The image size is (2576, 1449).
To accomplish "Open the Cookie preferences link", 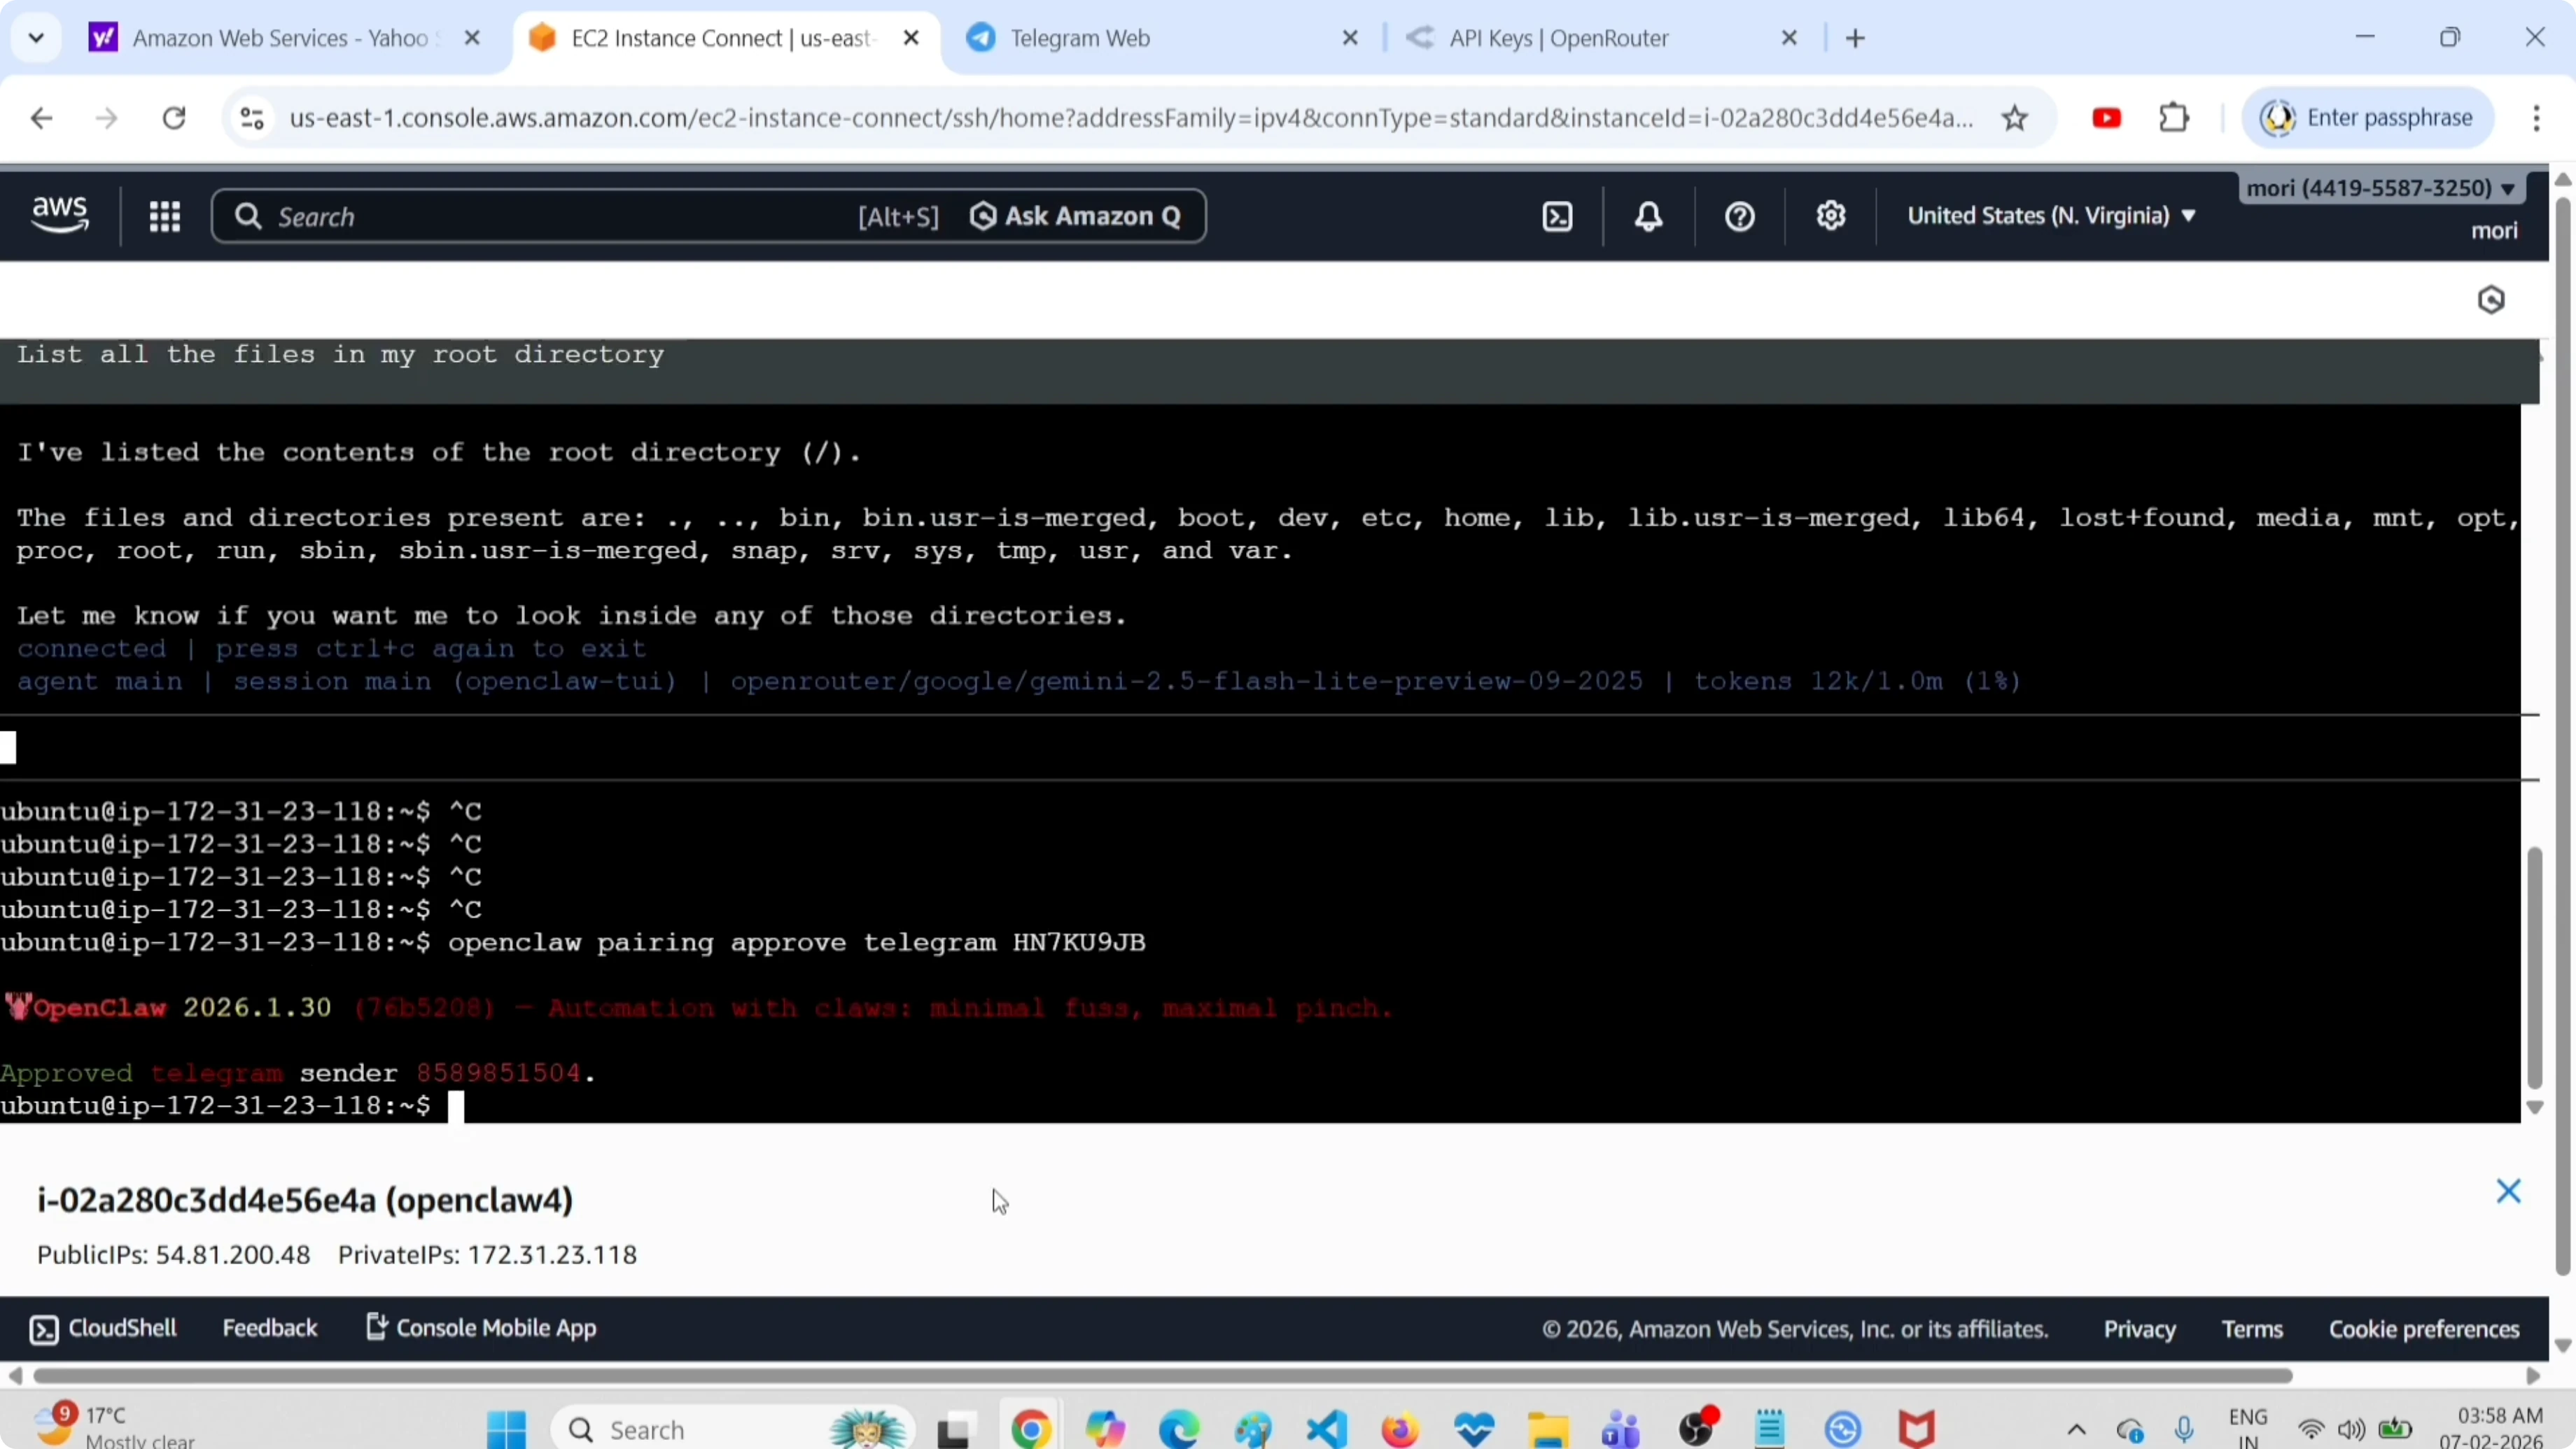I will (x=2423, y=1329).
